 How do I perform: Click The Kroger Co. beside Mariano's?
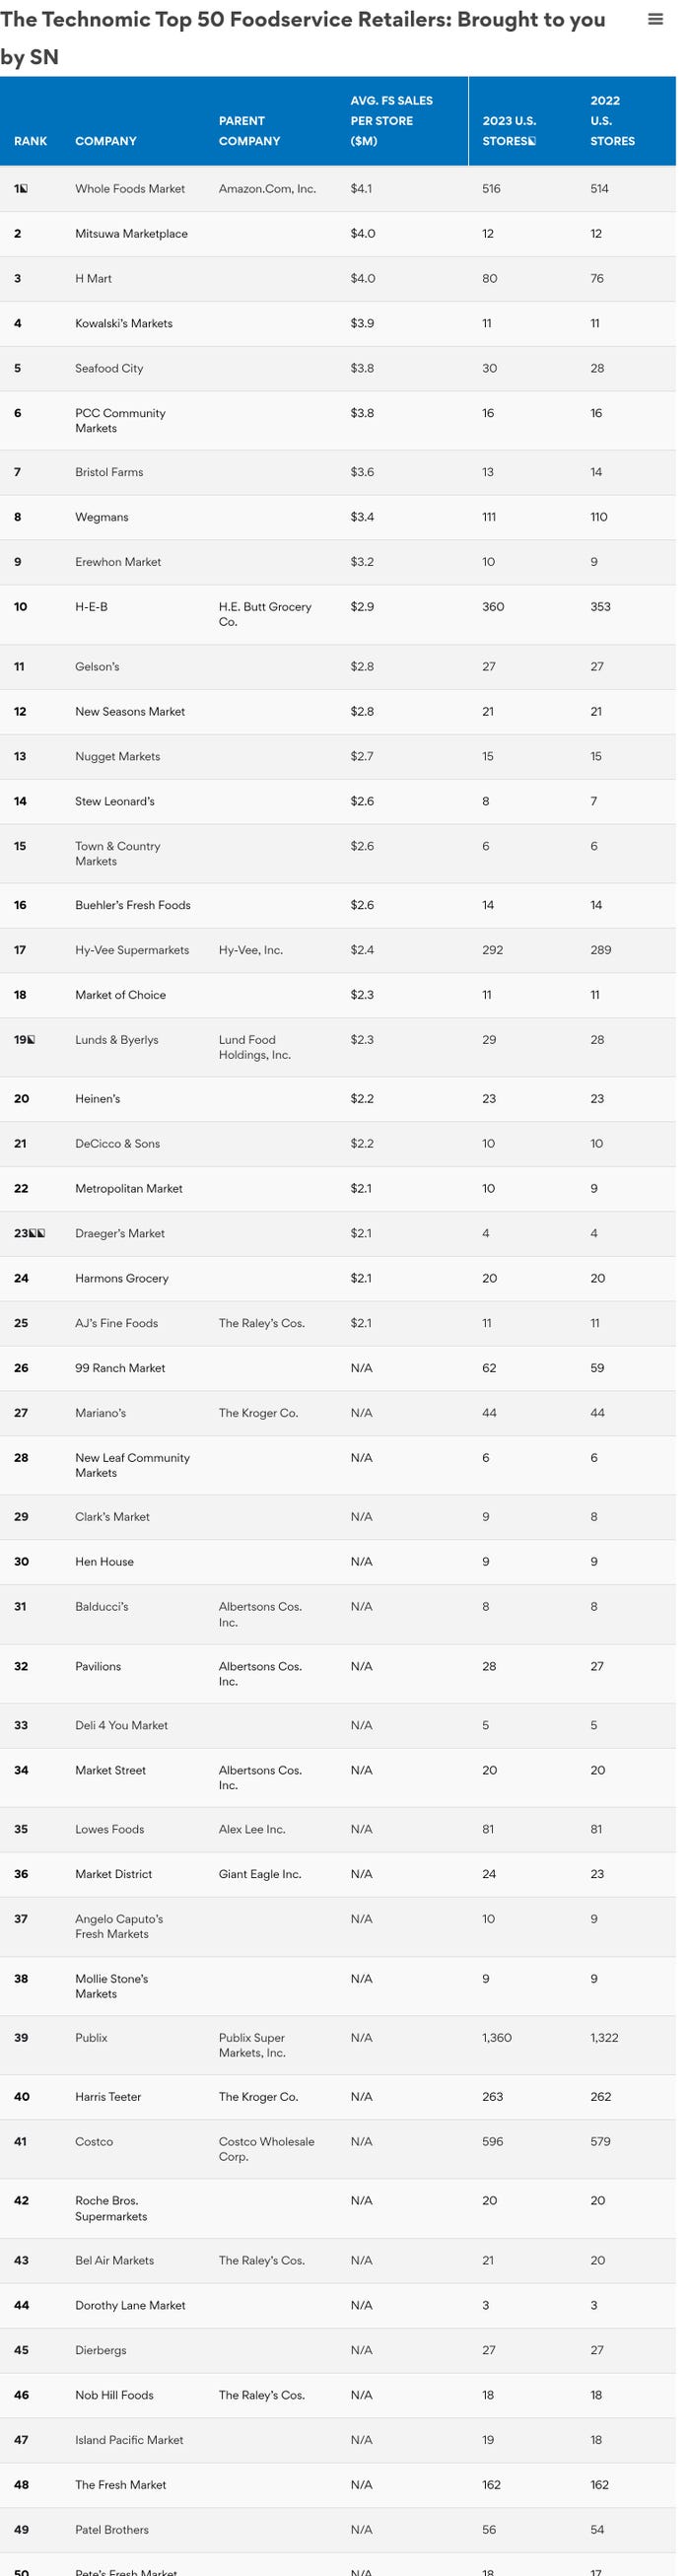(x=258, y=1413)
